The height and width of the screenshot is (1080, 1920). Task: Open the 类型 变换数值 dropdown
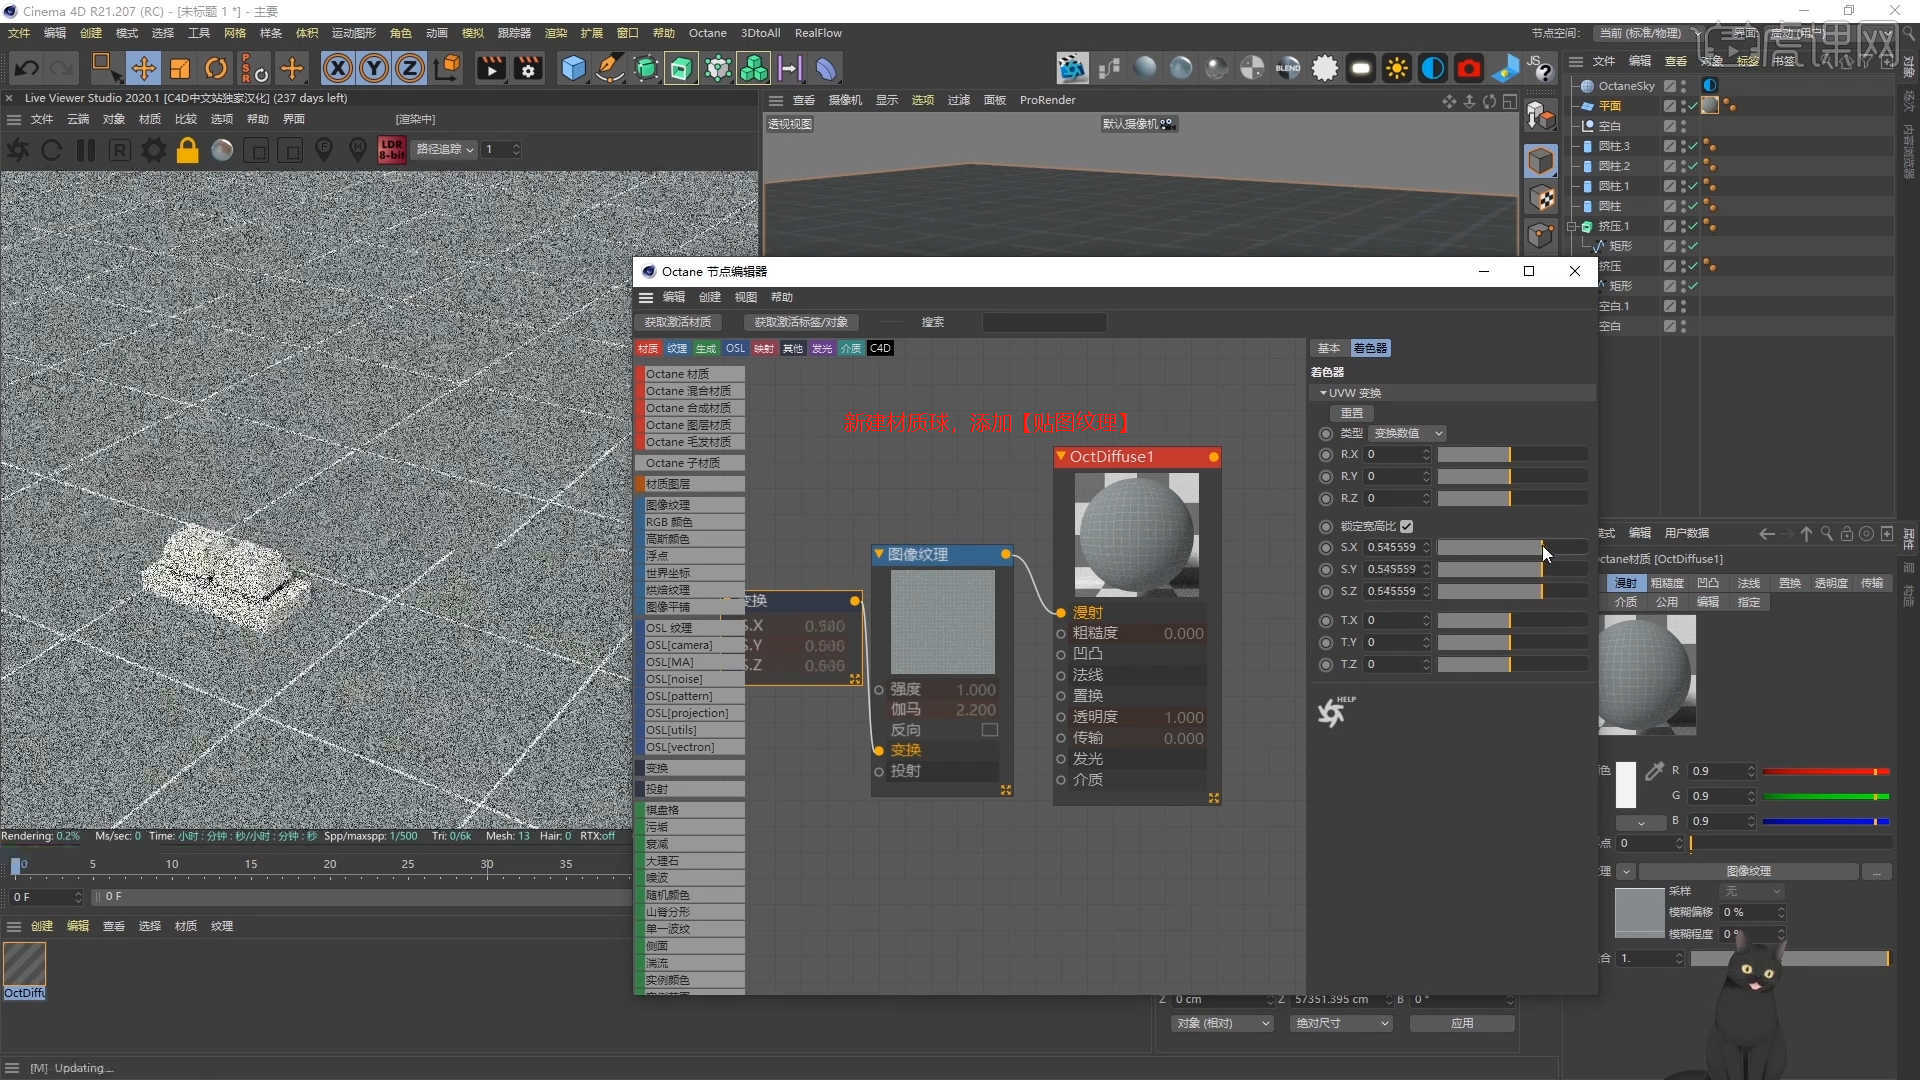pos(1407,433)
